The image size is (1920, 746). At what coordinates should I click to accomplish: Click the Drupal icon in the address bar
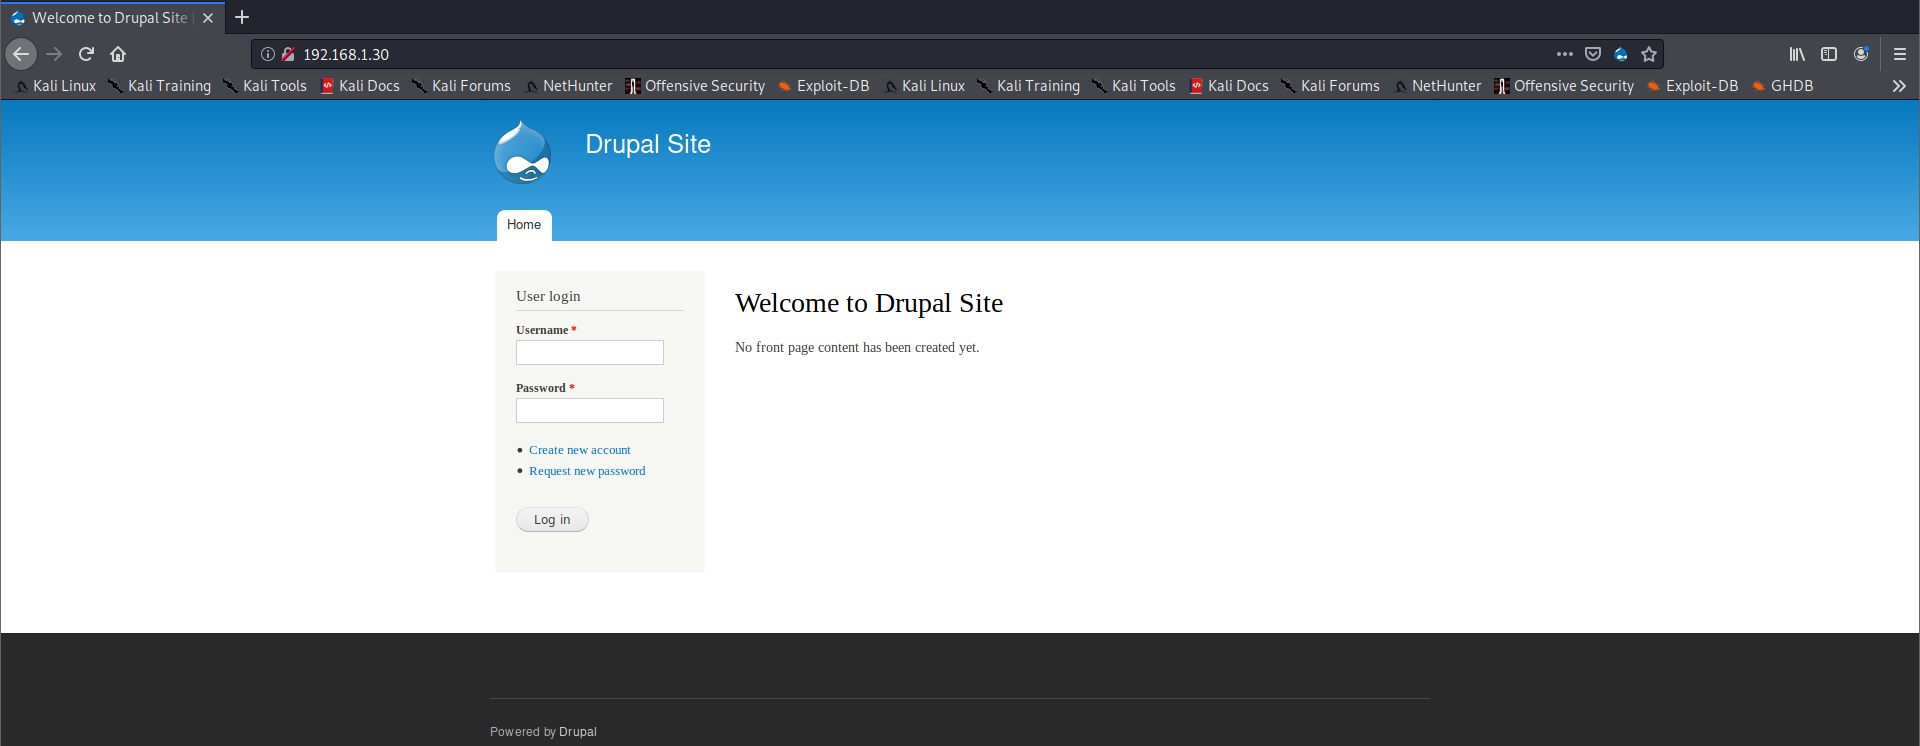click(x=1621, y=54)
